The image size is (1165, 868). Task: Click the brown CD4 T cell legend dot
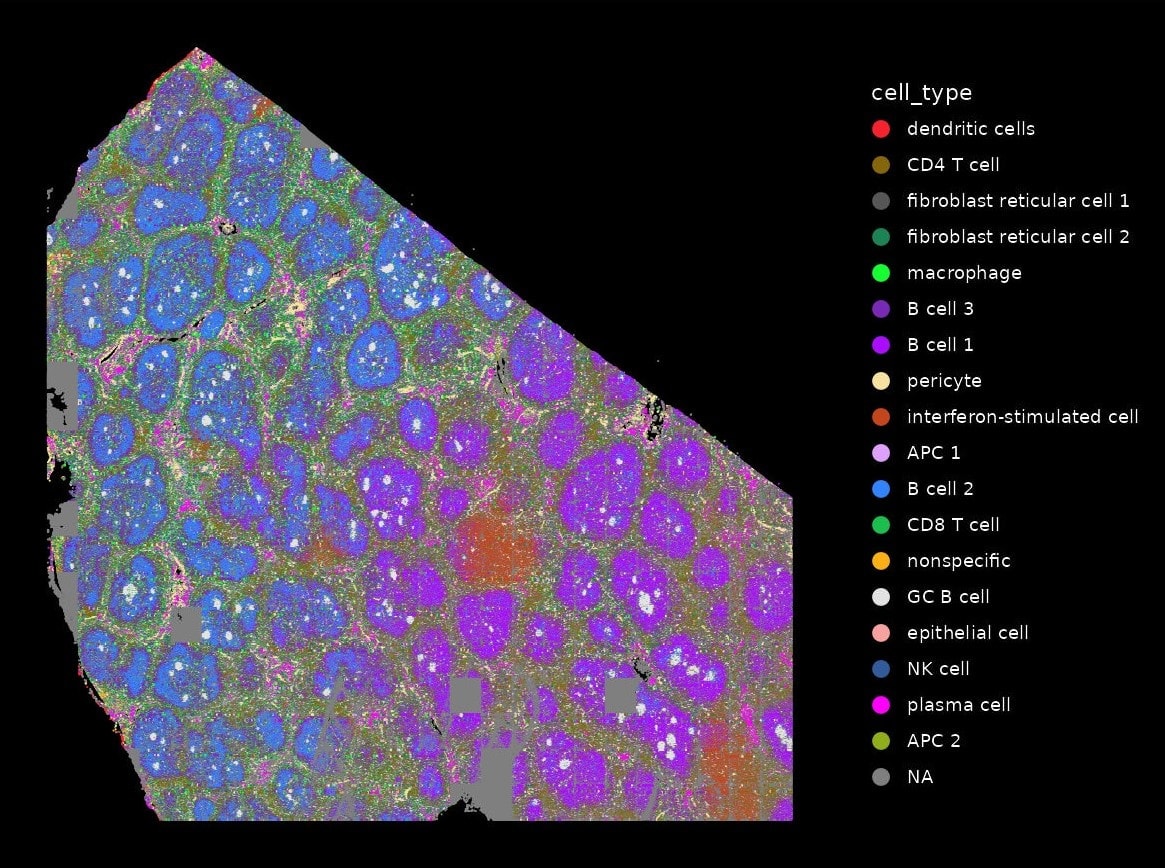[880, 165]
